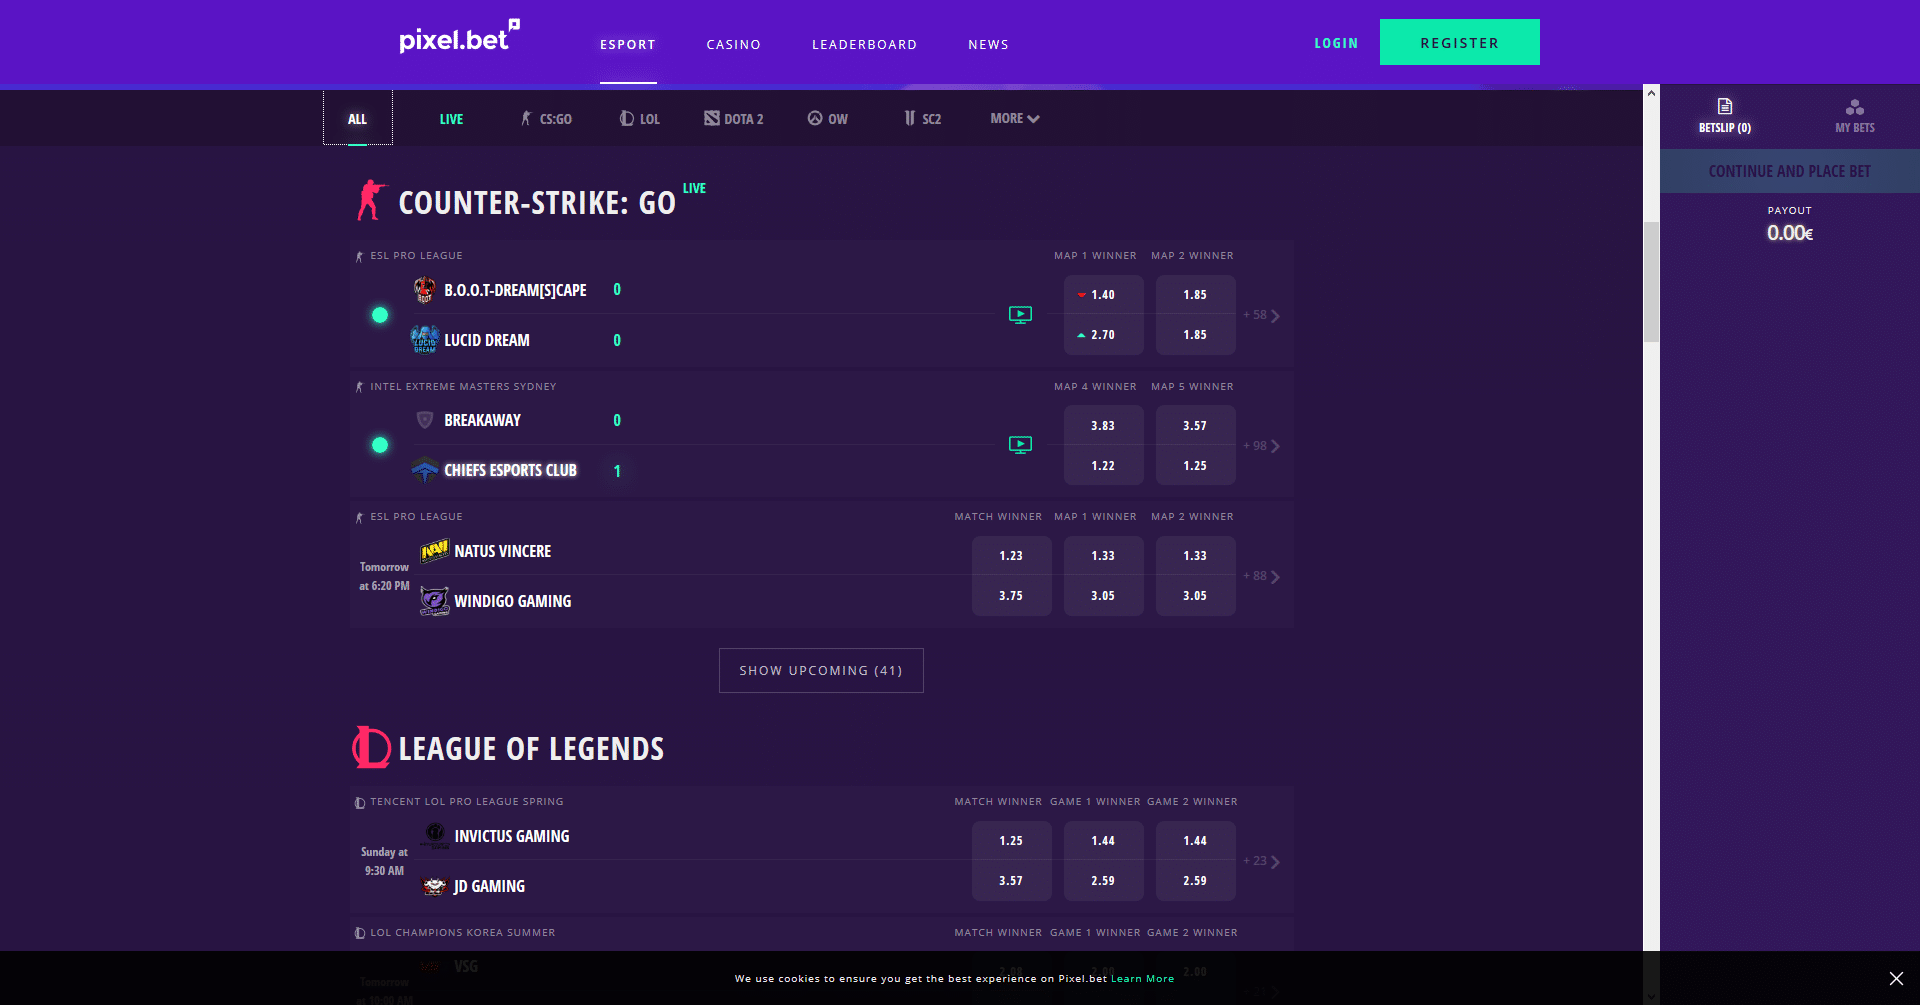The image size is (1920, 1005).
Task: Open the NEWS page
Action: coord(988,45)
